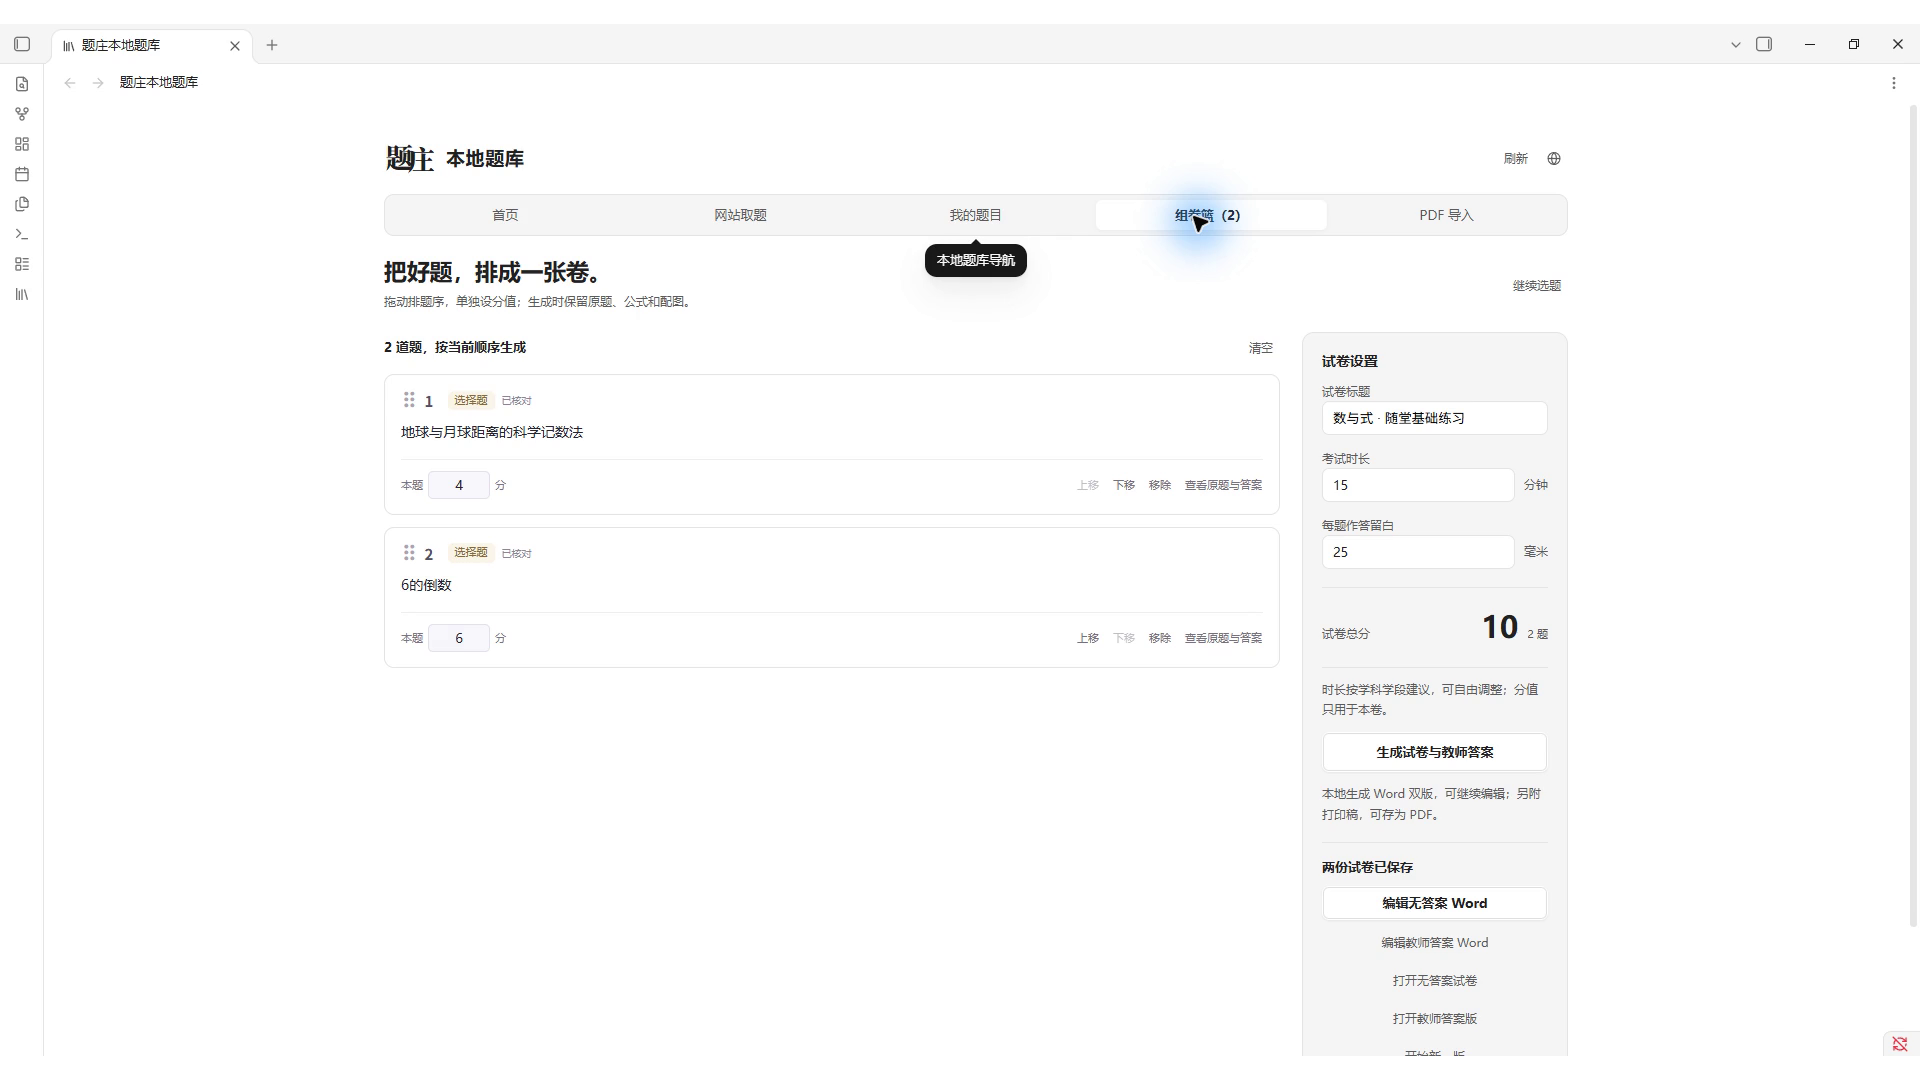Click 编辑无答案 Word button
The height and width of the screenshot is (1080, 1920).
(x=1434, y=903)
